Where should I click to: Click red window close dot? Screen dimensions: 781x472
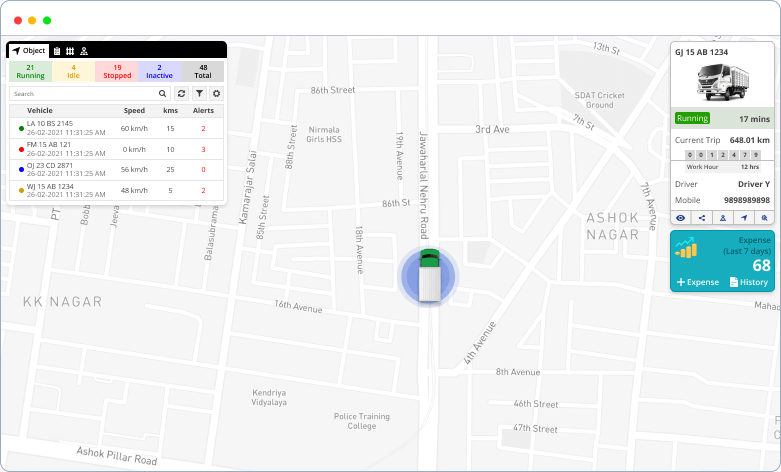pos(18,20)
